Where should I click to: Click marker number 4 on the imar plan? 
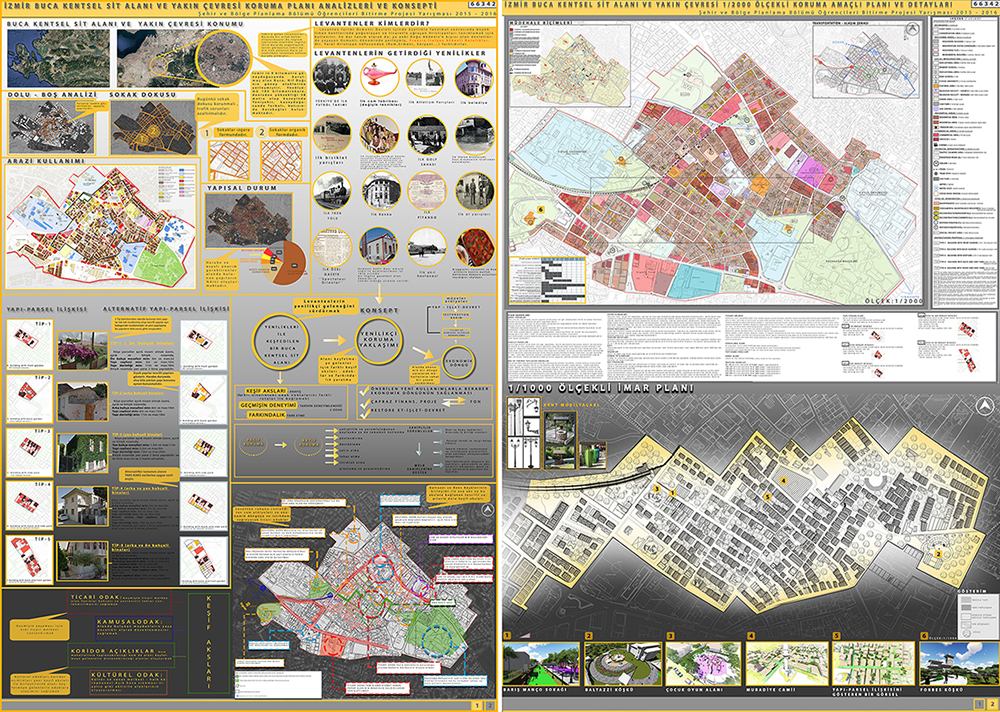tap(784, 481)
